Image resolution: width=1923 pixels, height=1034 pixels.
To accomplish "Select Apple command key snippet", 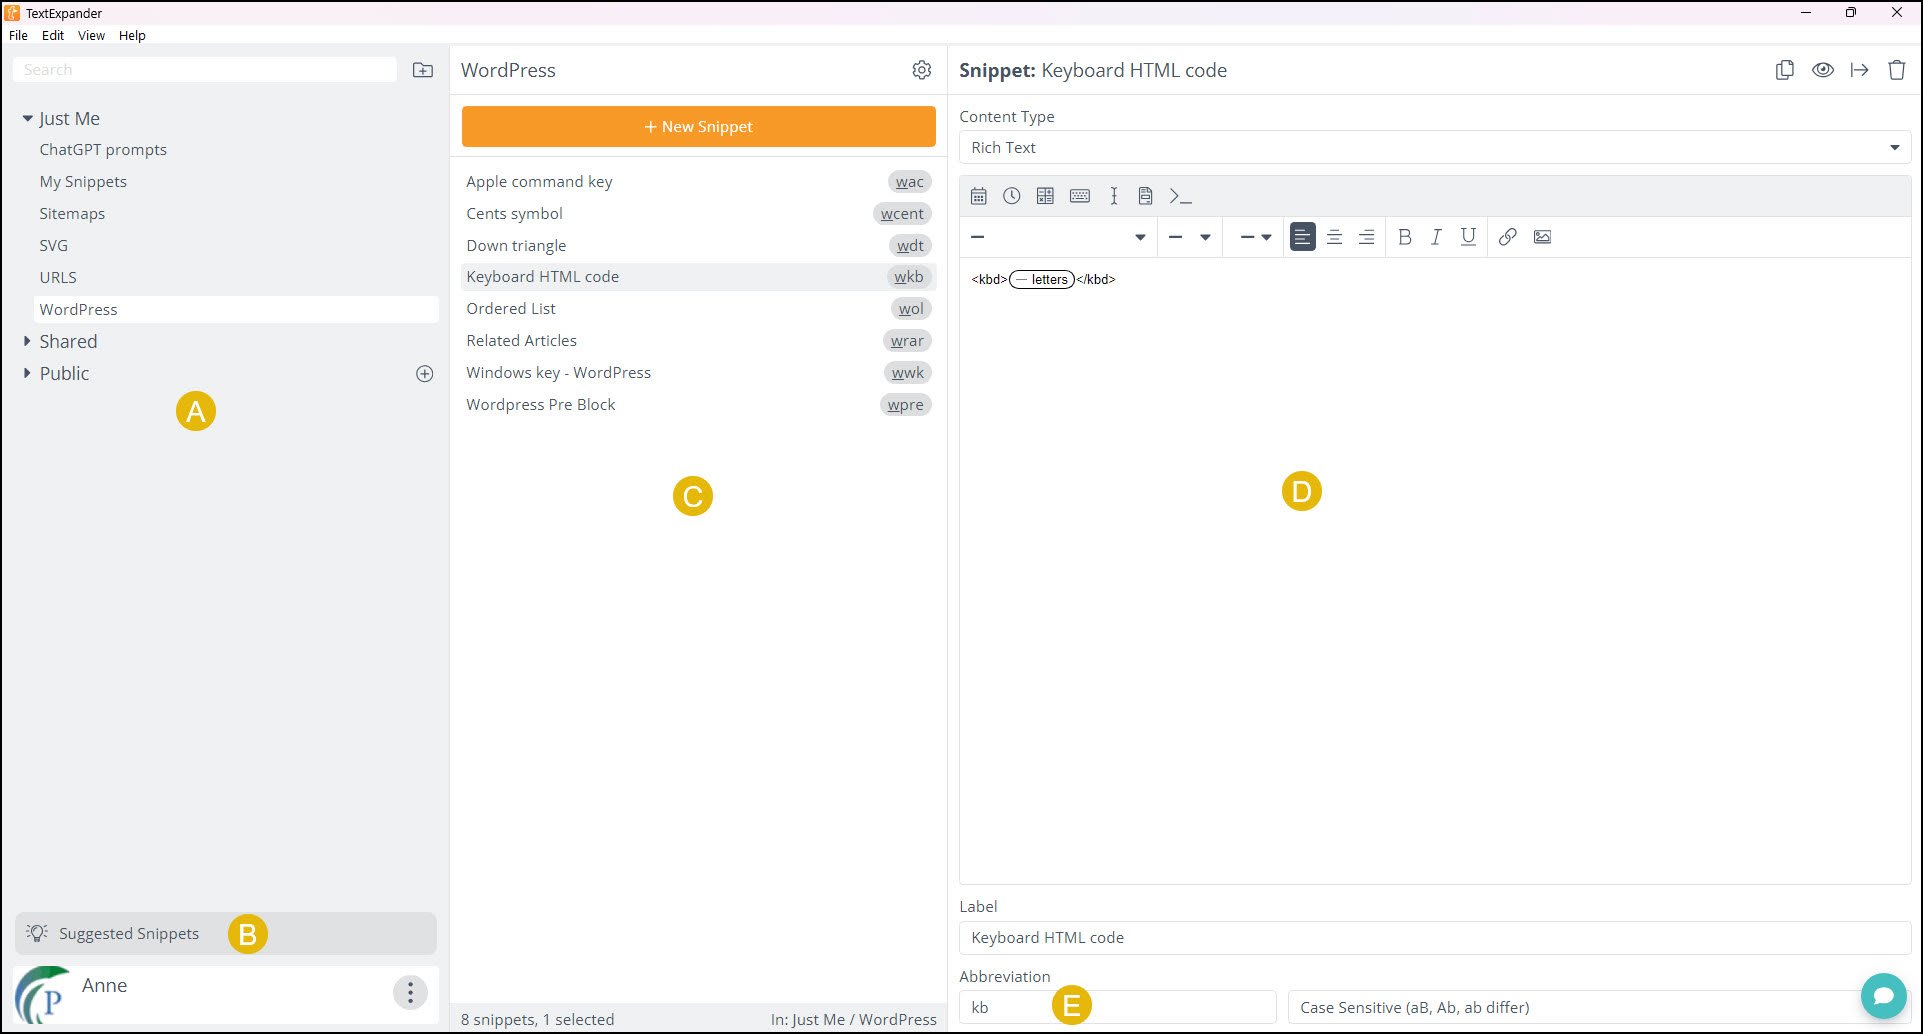I will 698,182.
